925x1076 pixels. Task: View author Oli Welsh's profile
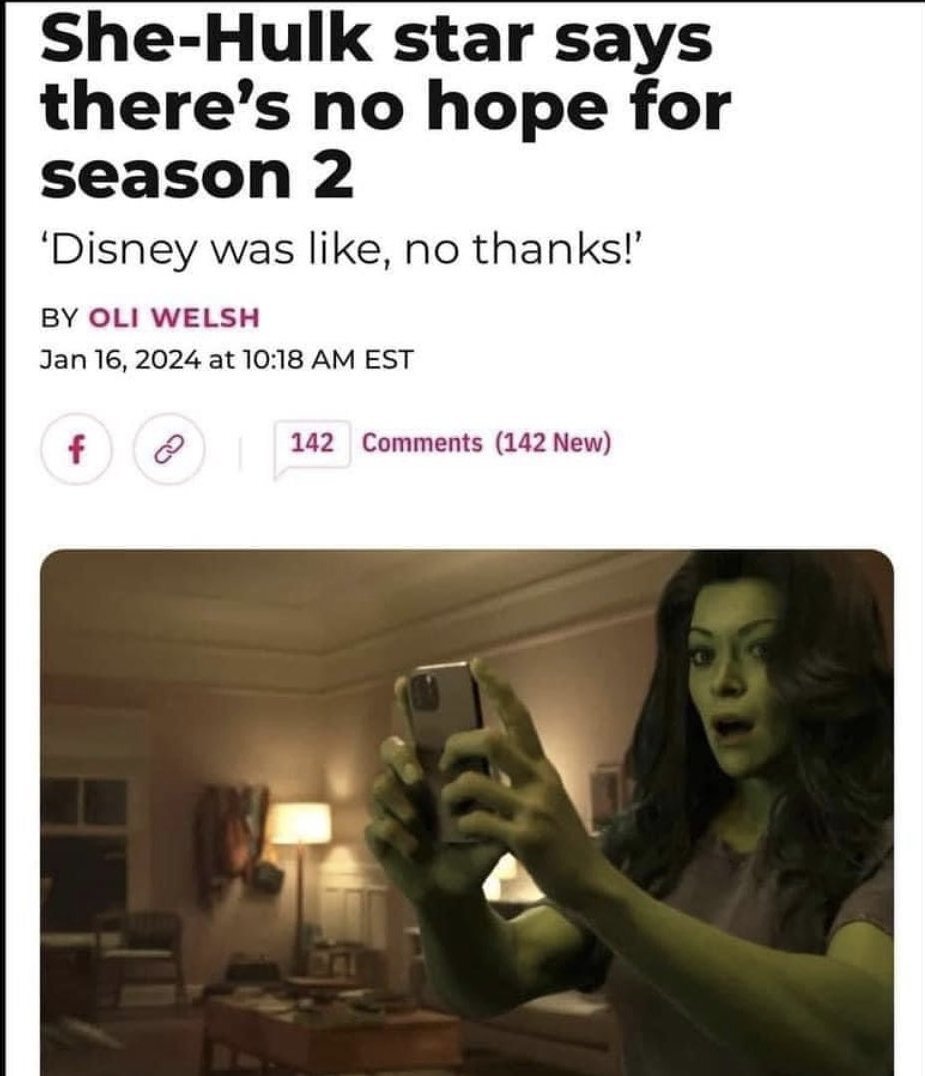click(x=175, y=318)
